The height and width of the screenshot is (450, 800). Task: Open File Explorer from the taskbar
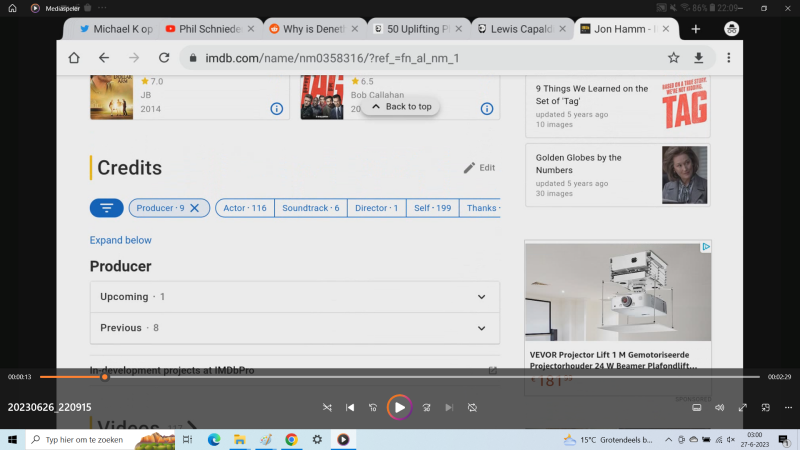click(240, 439)
